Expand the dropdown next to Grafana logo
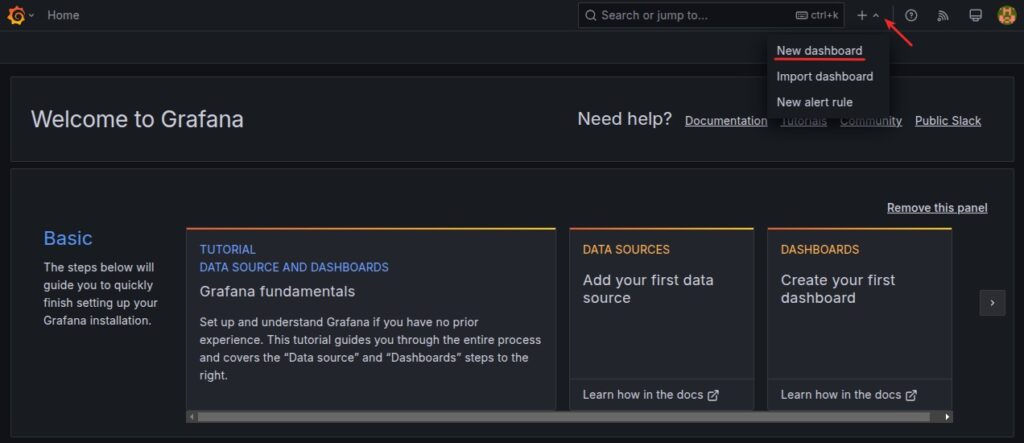The width and height of the screenshot is (1024, 443). click(32, 16)
